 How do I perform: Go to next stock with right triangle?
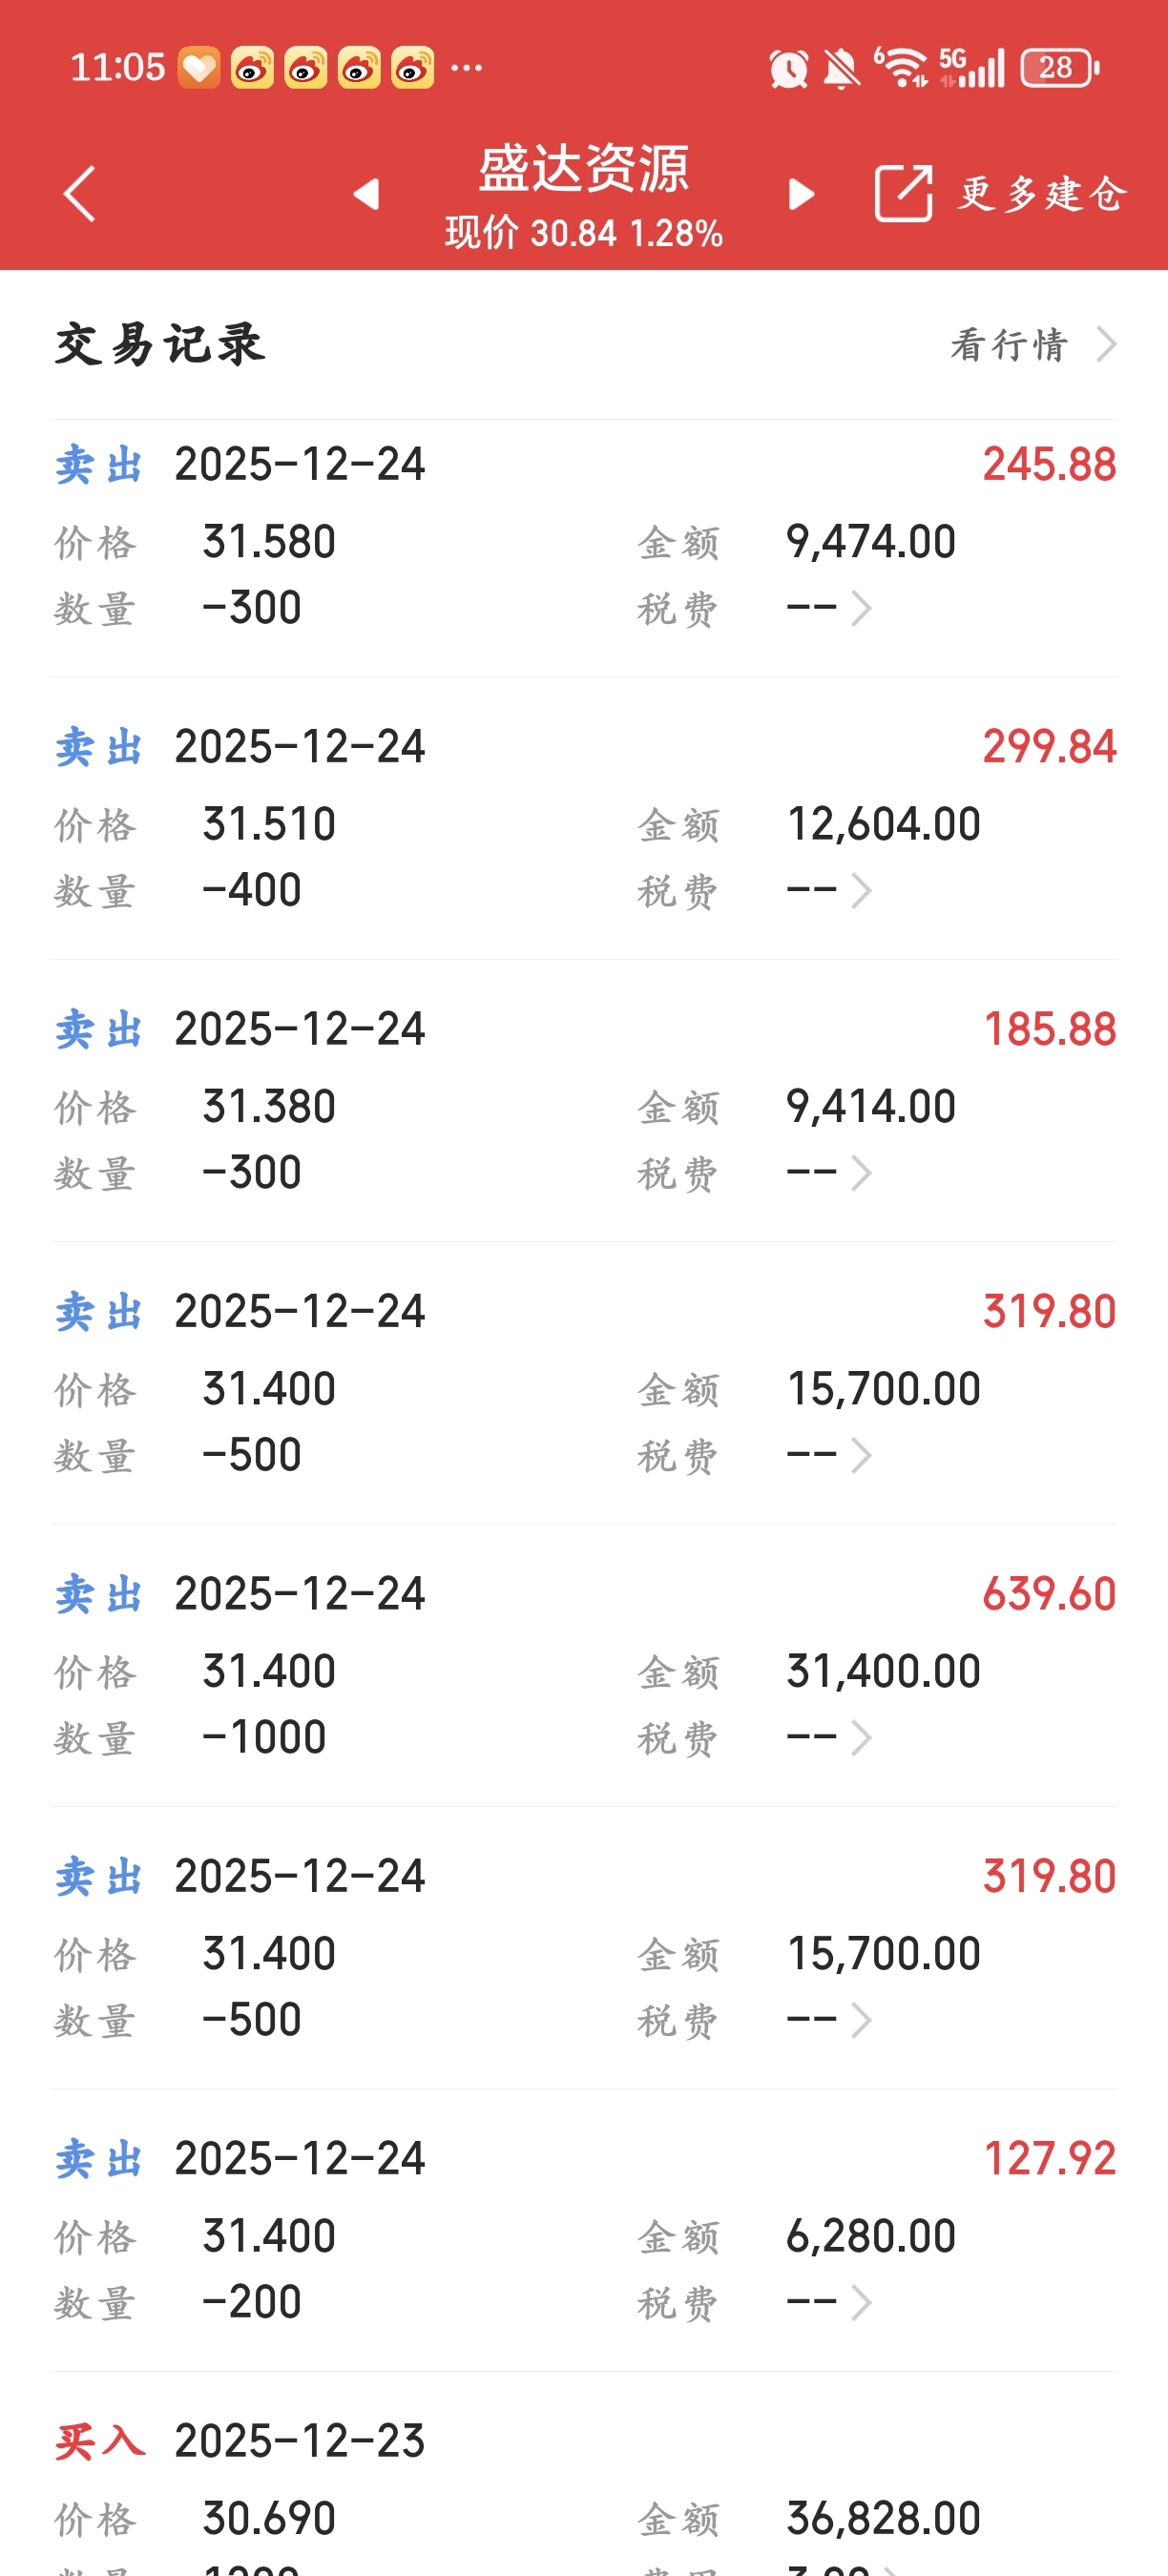(800, 194)
